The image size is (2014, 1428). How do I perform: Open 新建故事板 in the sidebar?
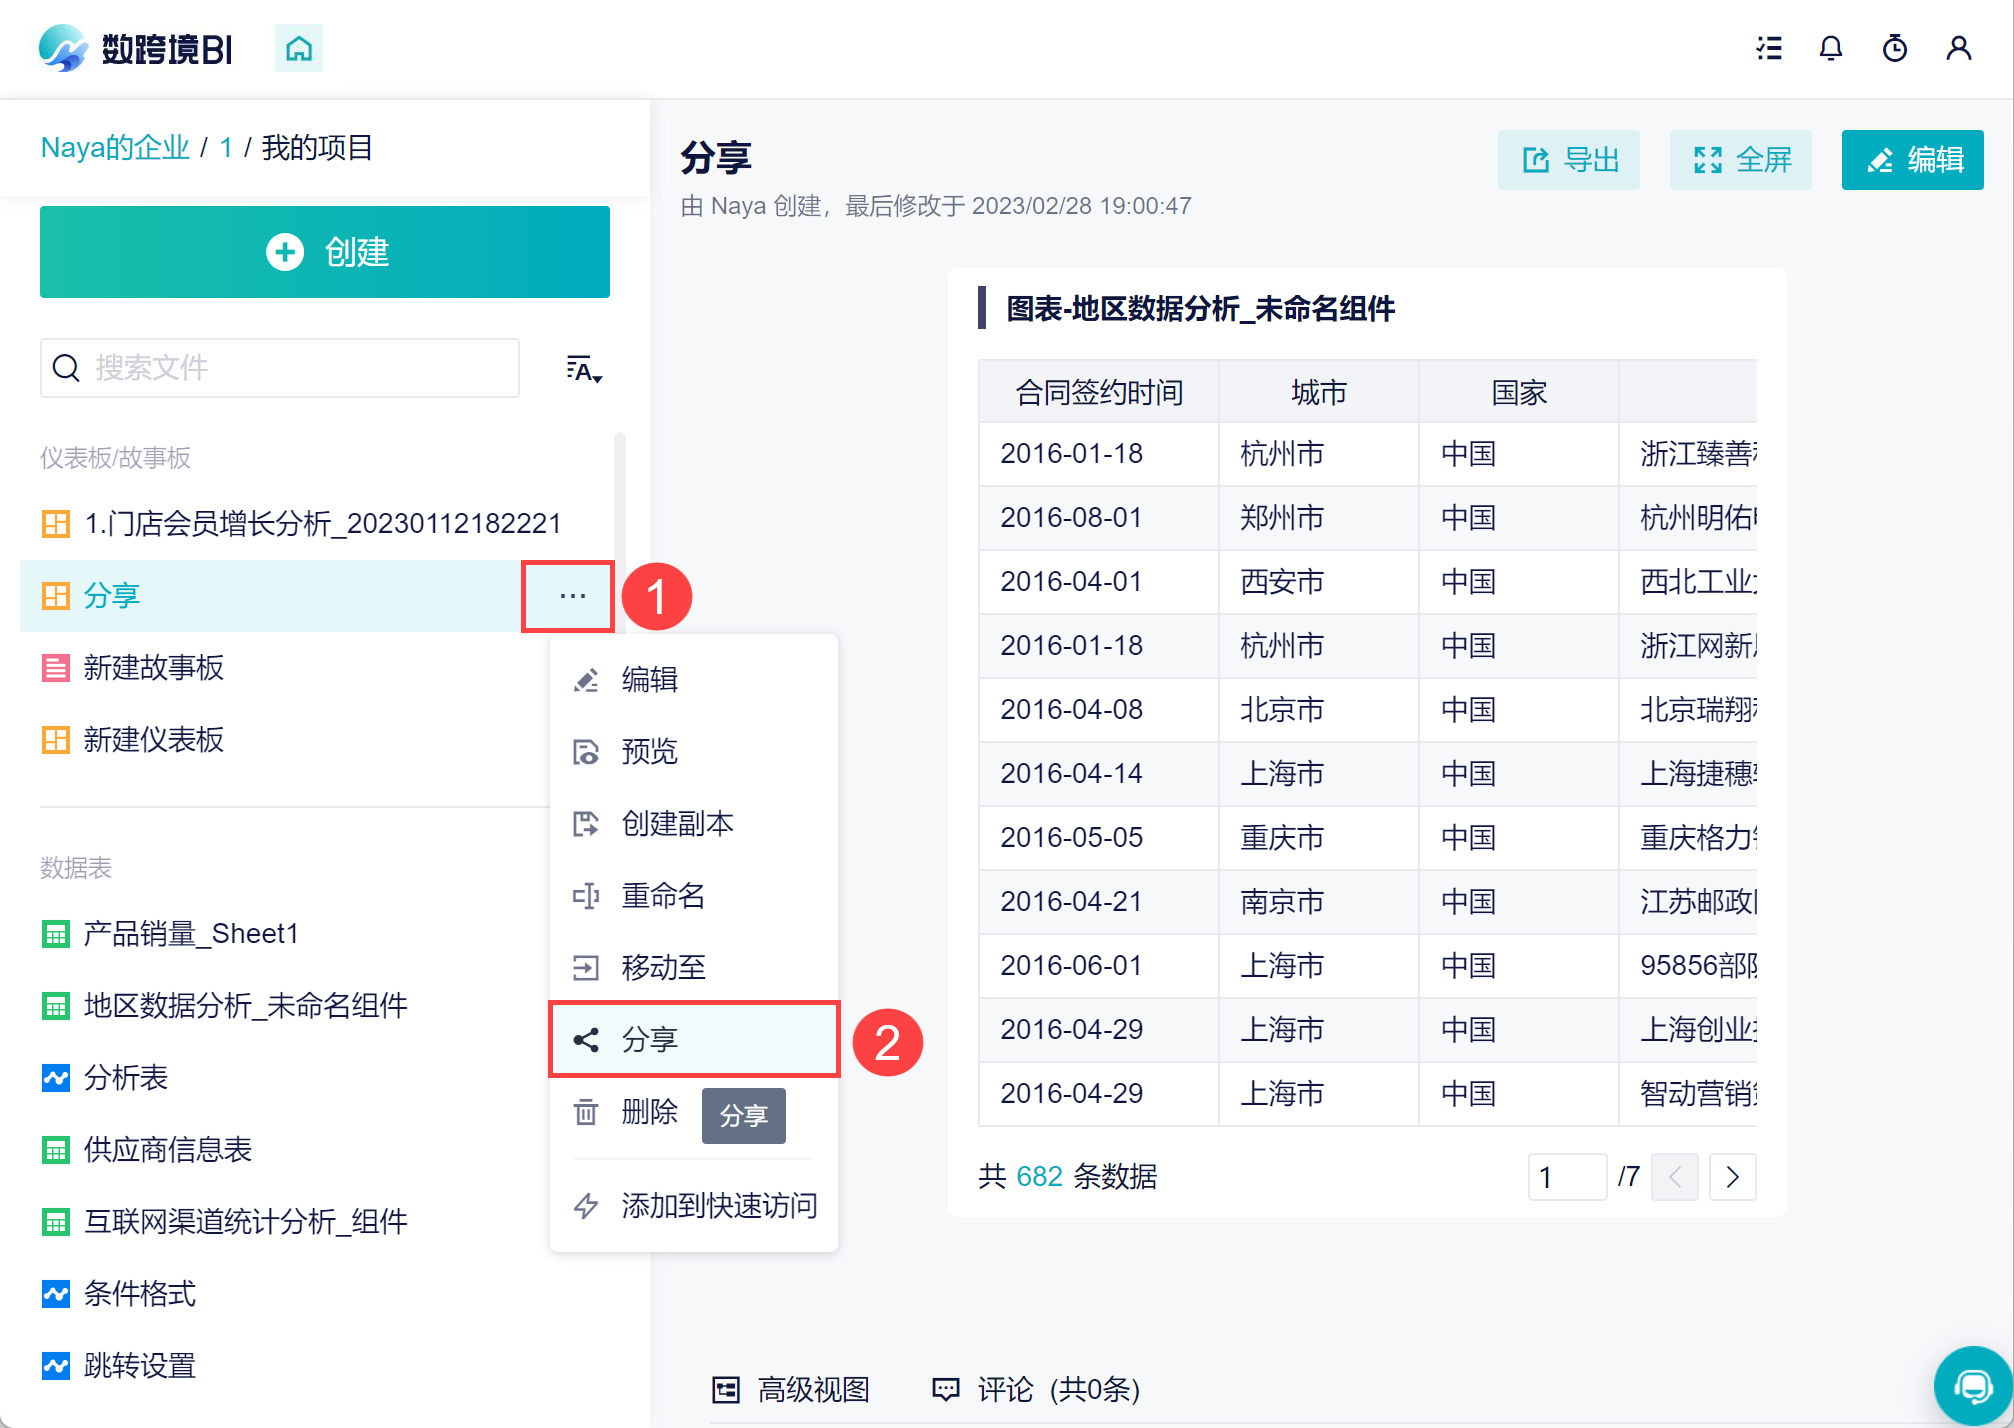[x=154, y=668]
